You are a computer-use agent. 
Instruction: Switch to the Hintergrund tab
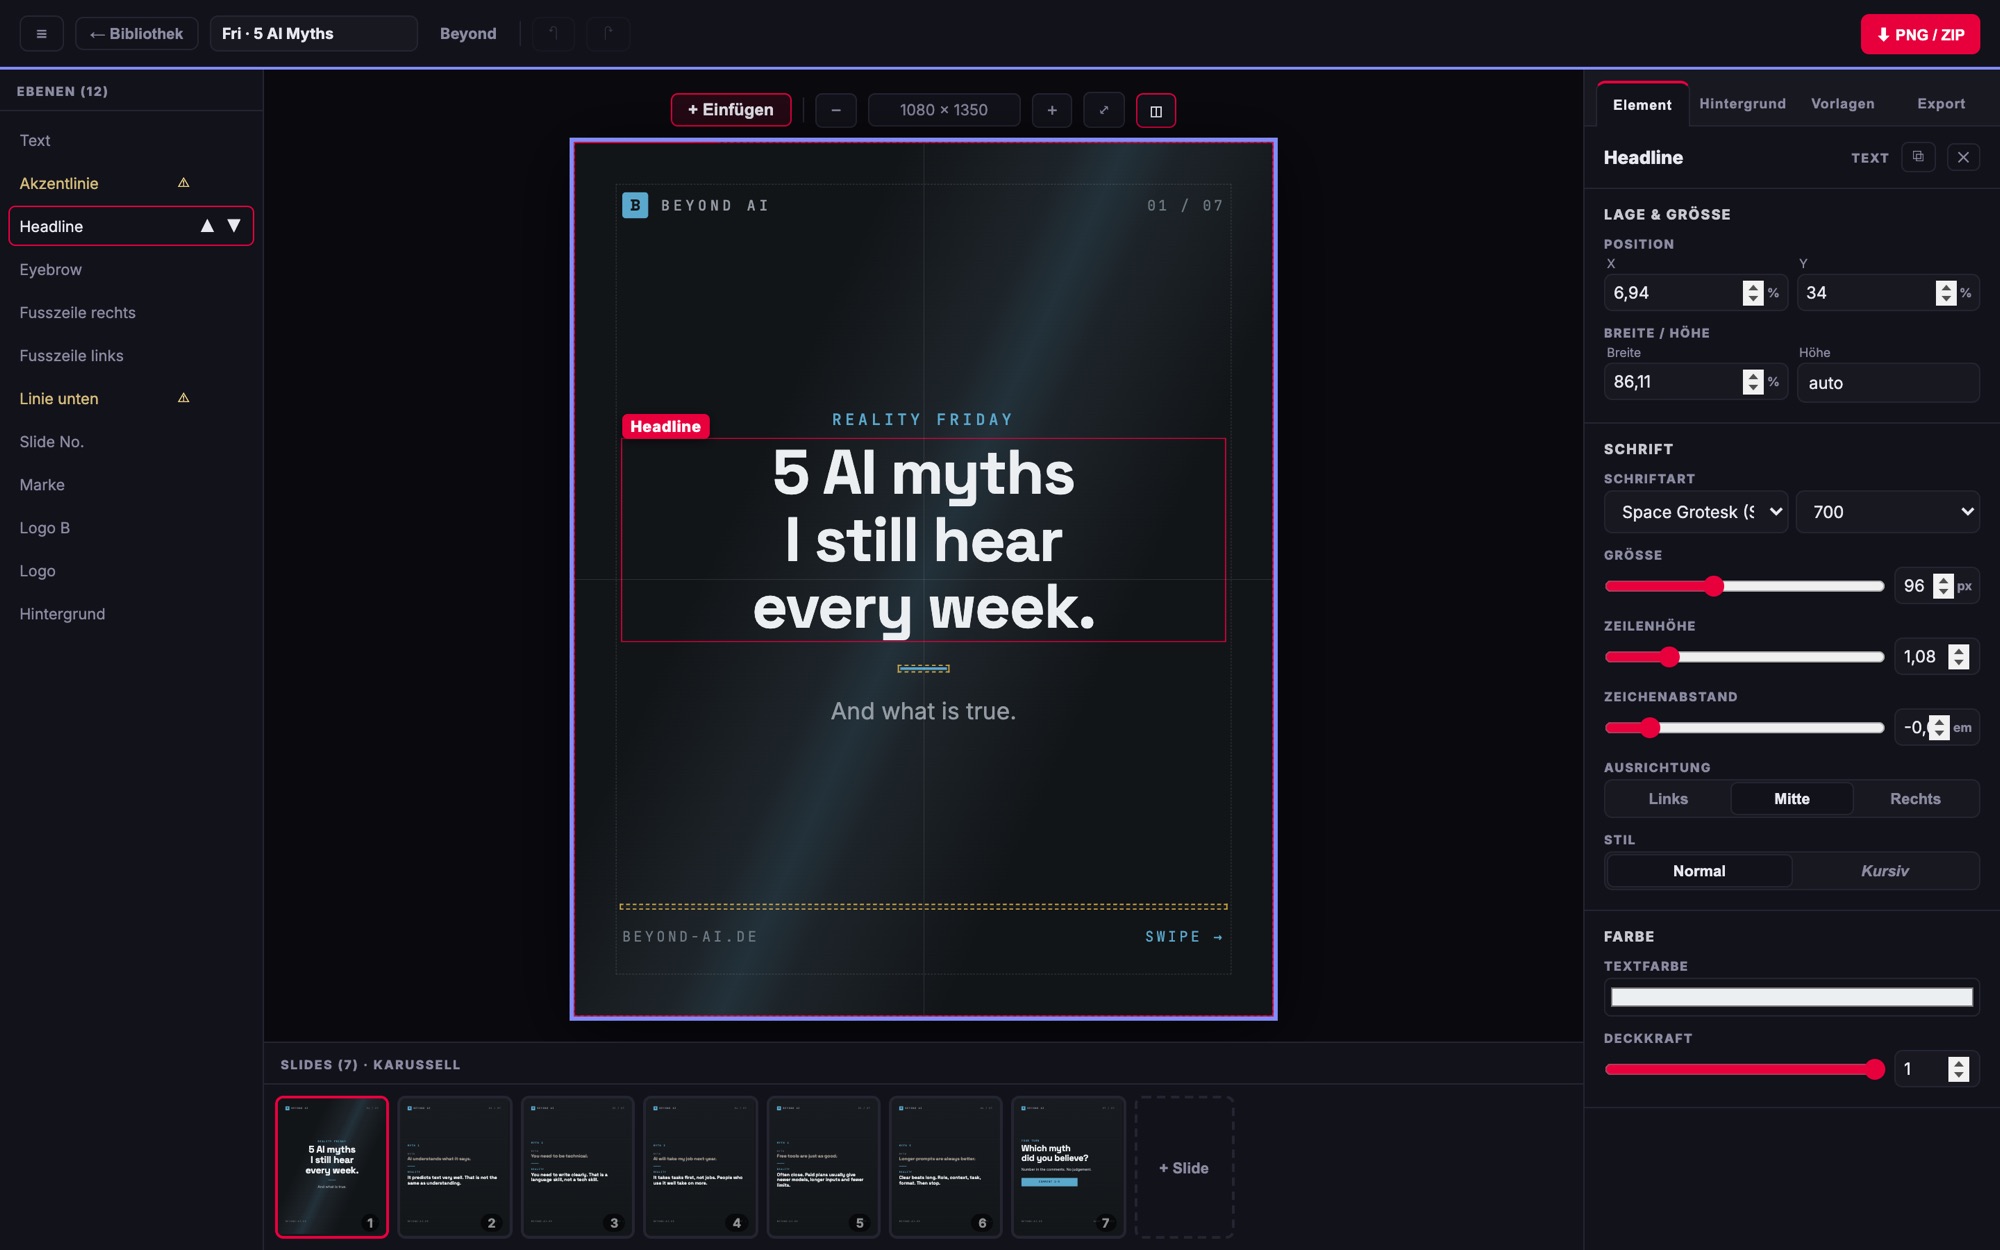1742,104
